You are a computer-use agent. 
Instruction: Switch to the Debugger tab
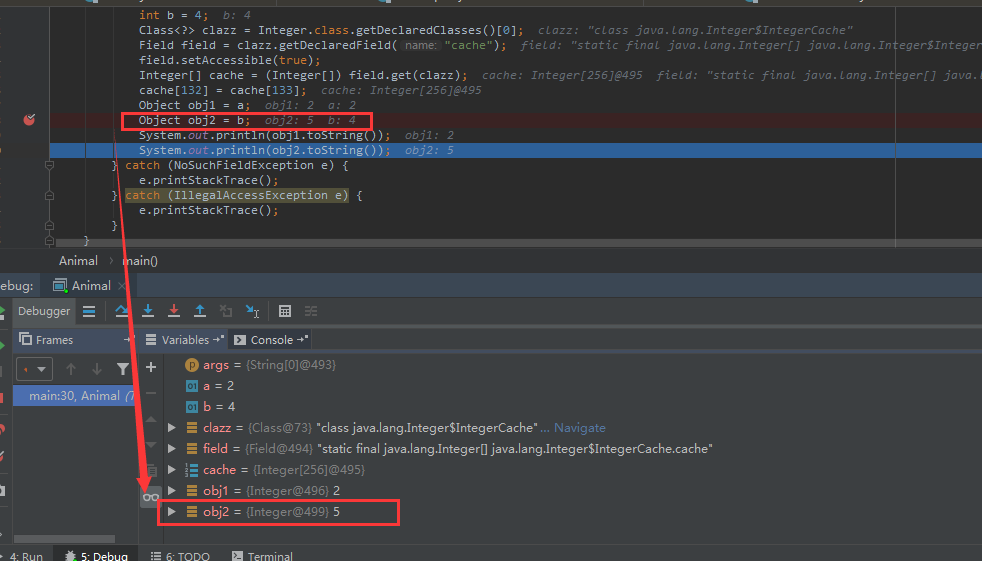coord(44,311)
